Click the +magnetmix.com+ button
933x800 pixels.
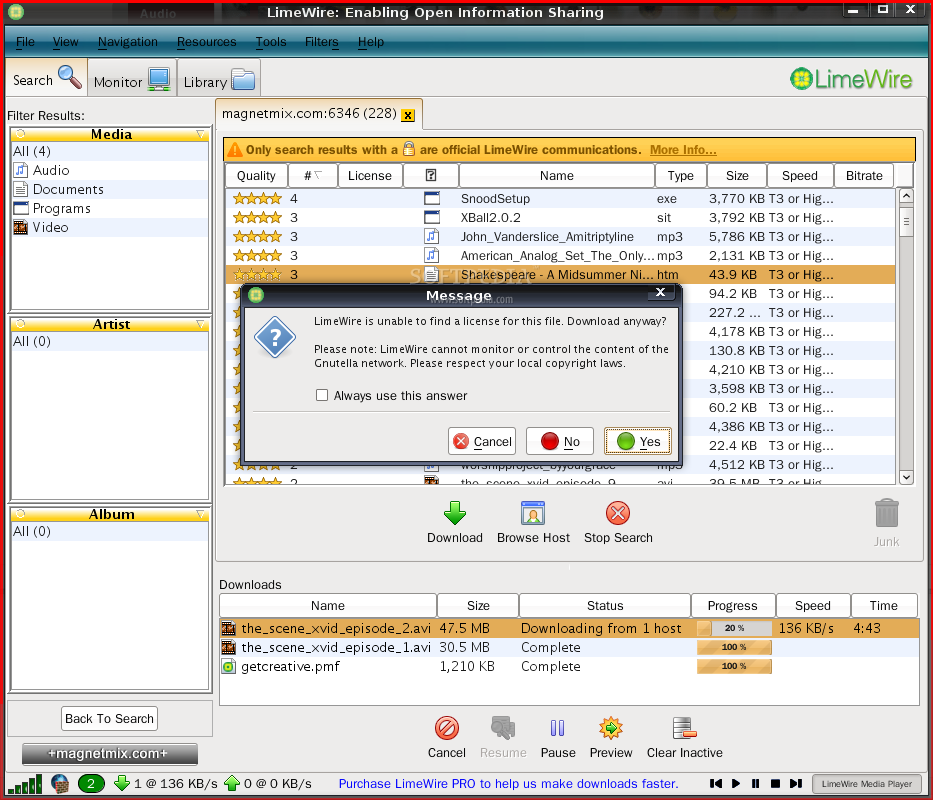pos(109,754)
